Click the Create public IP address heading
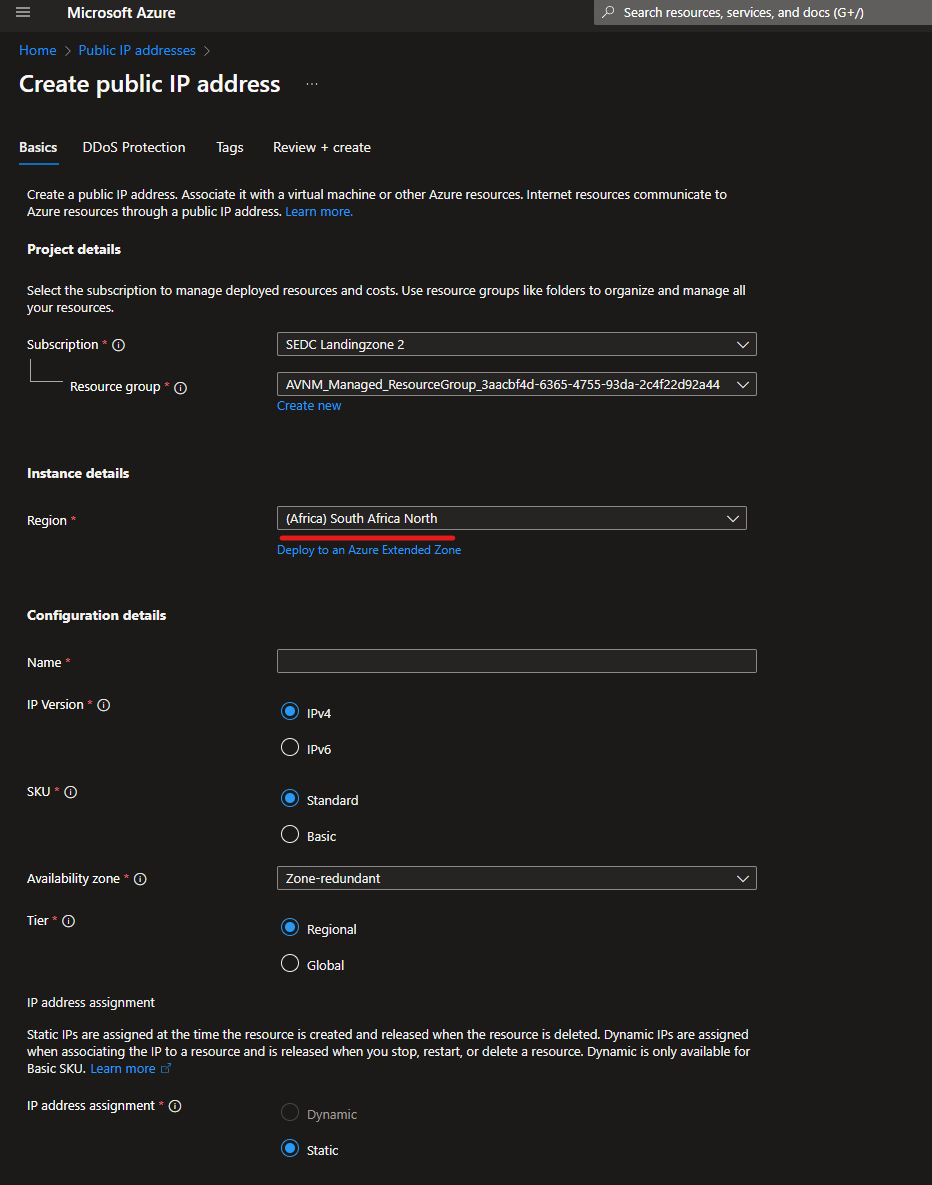The height and width of the screenshot is (1185, 932). click(x=150, y=84)
